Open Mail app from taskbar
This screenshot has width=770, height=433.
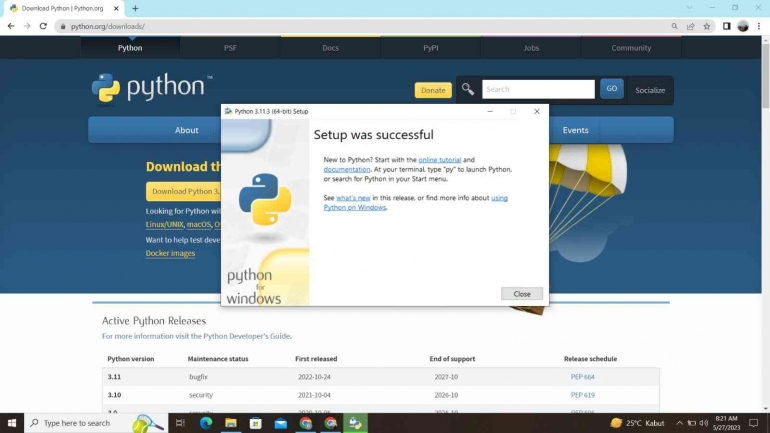[x=281, y=423]
